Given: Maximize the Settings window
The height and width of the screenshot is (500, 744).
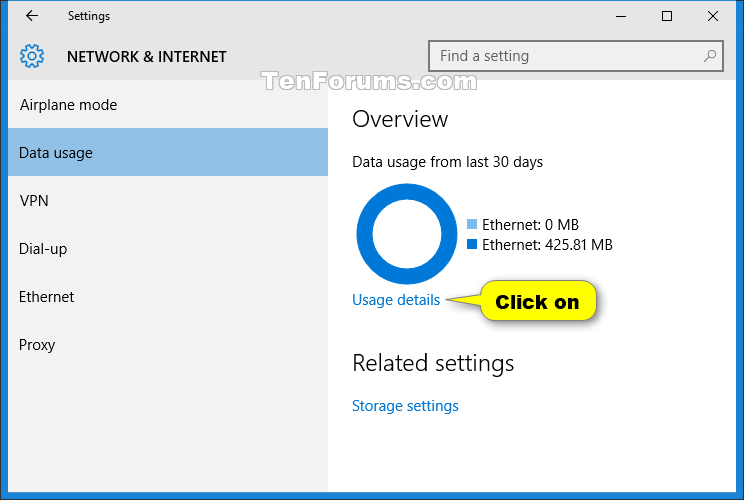Looking at the screenshot, I should click(667, 16).
